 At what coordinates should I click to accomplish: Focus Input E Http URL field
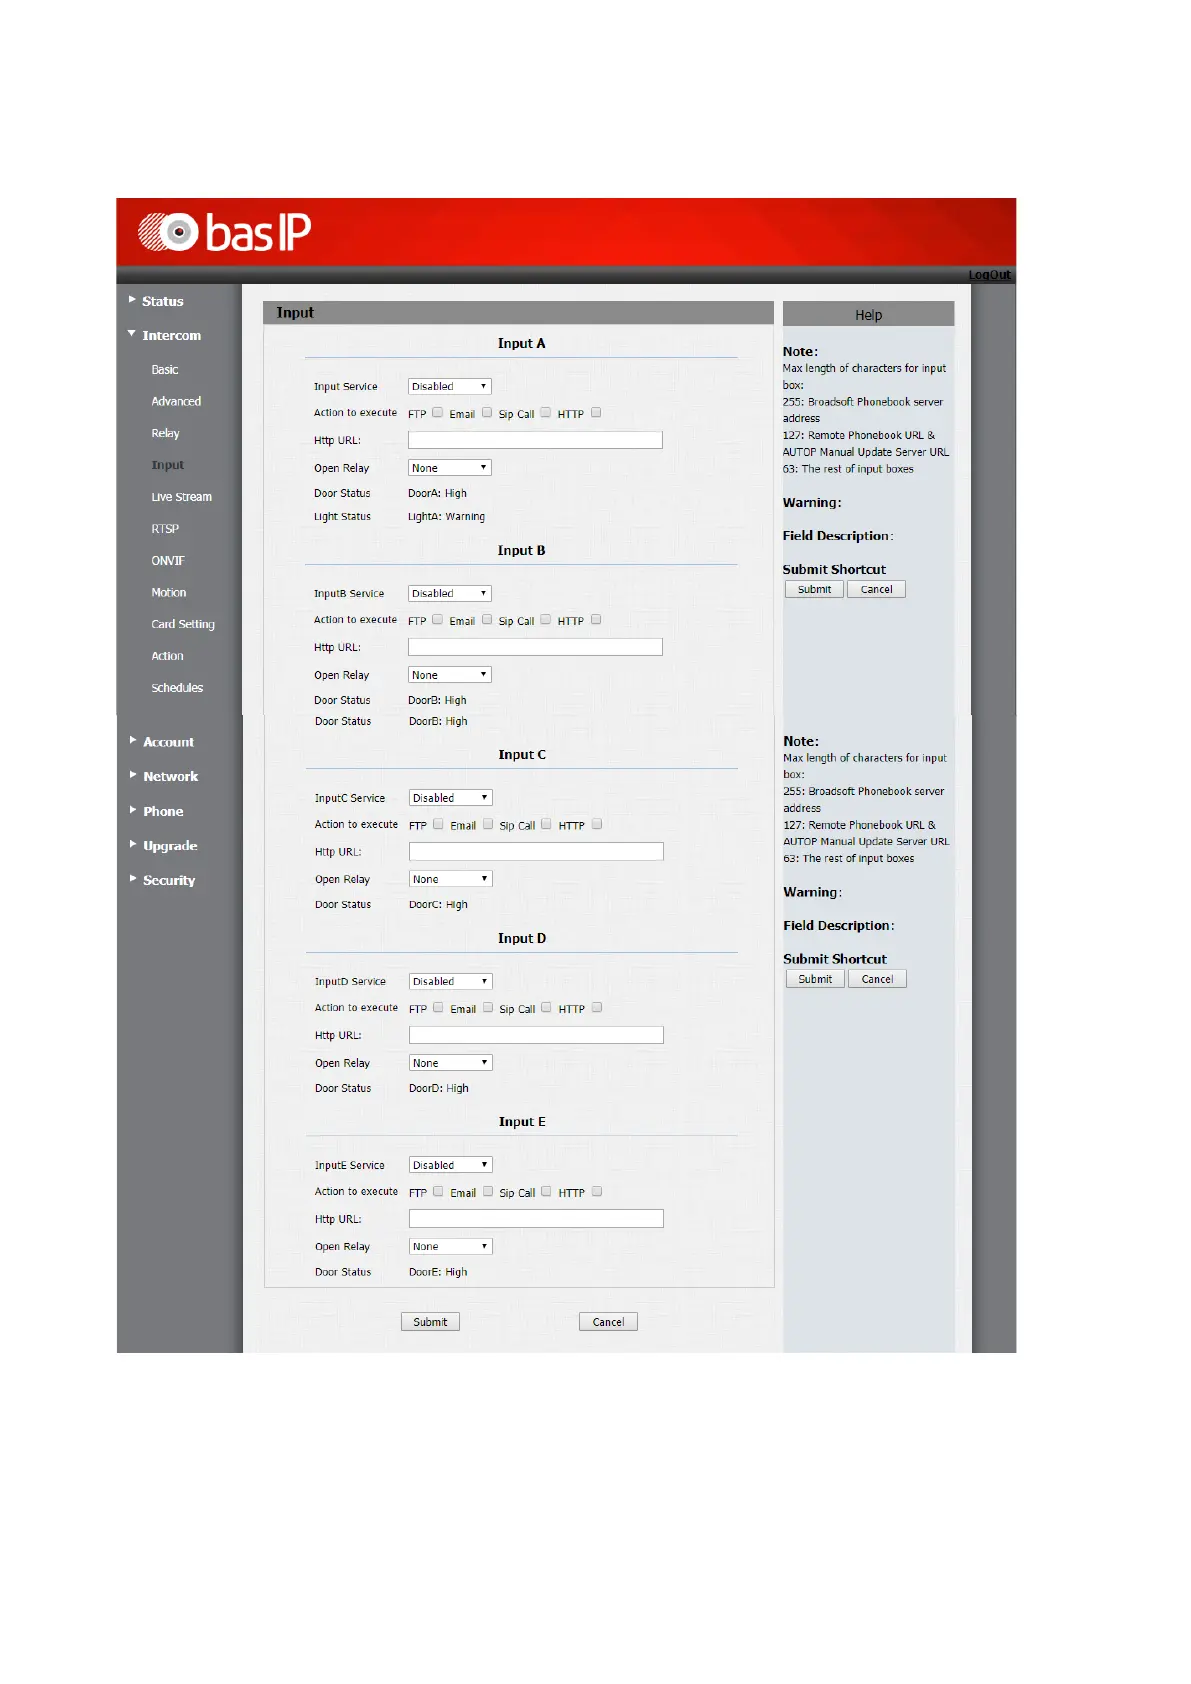tap(536, 1219)
